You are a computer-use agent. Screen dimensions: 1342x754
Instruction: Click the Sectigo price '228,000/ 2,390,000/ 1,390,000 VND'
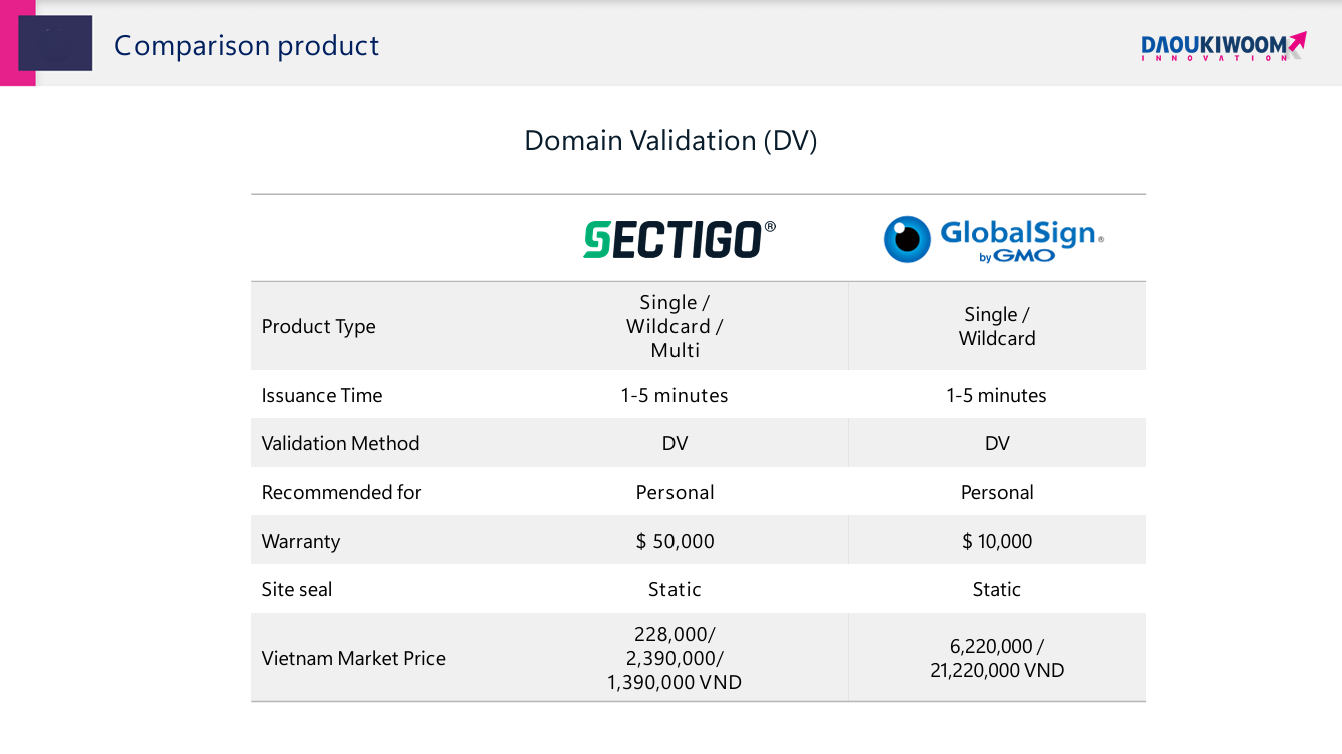pos(675,658)
